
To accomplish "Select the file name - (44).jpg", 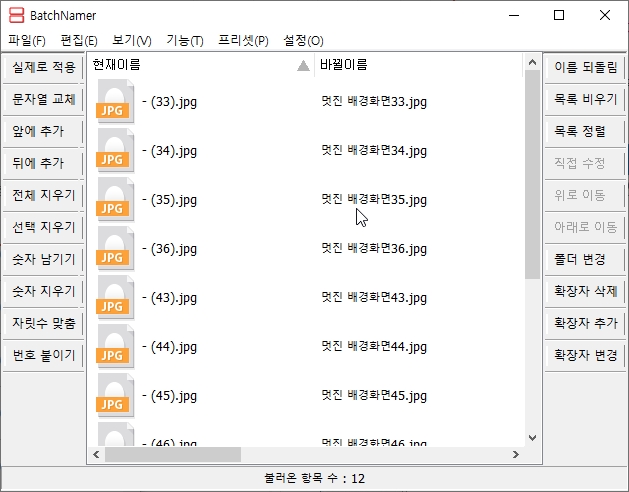I will pos(169,347).
